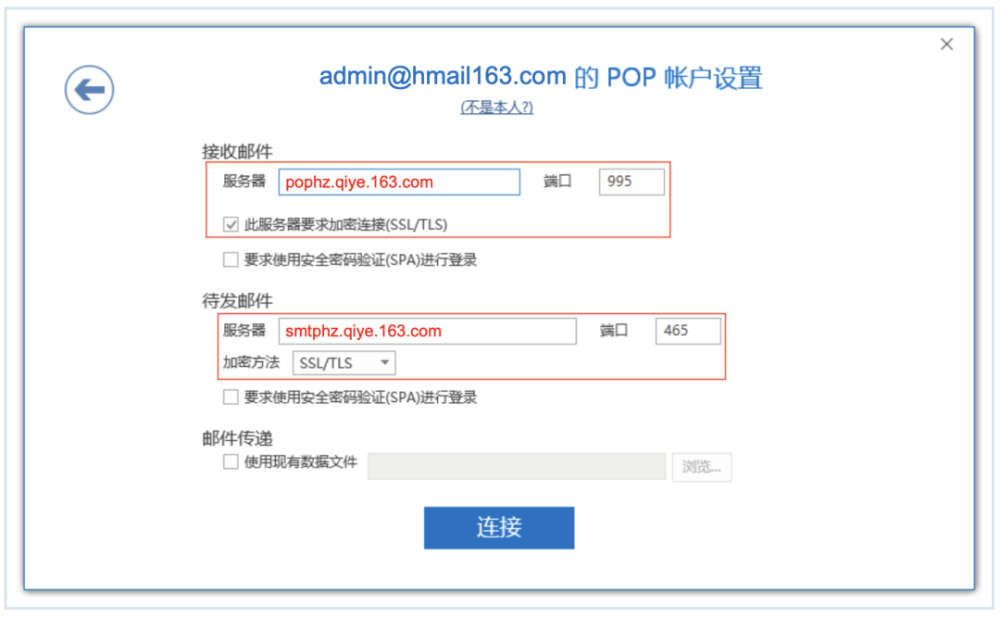The width and height of the screenshot is (1000, 618).
Task: Focus the outgoing server field smtphz.qiye.163.com
Action: click(x=427, y=331)
